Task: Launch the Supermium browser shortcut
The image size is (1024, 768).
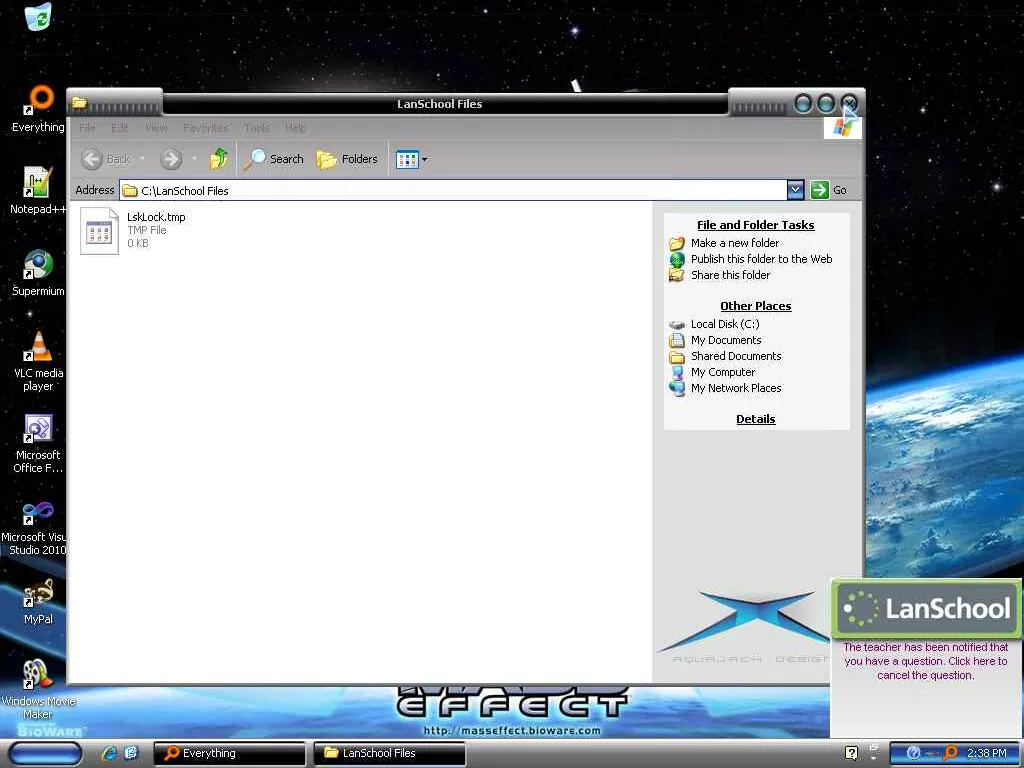Action: [38, 273]
